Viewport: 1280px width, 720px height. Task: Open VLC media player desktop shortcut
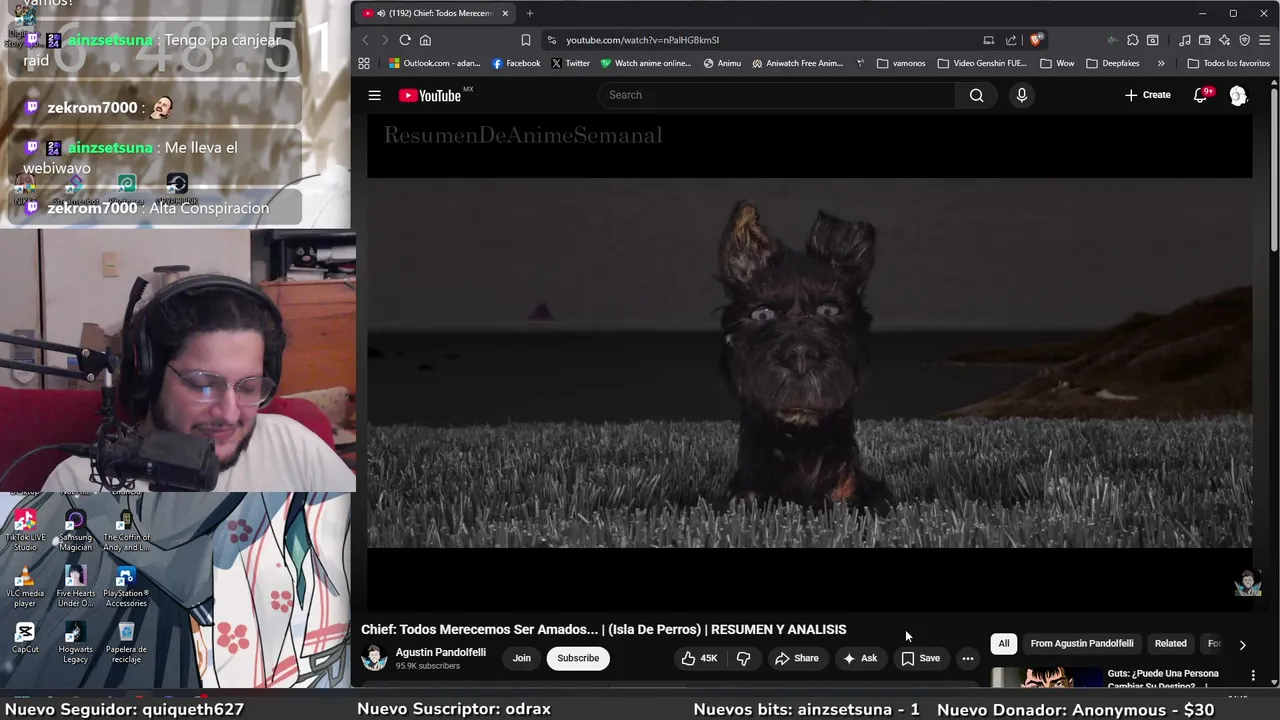(25, 586)
